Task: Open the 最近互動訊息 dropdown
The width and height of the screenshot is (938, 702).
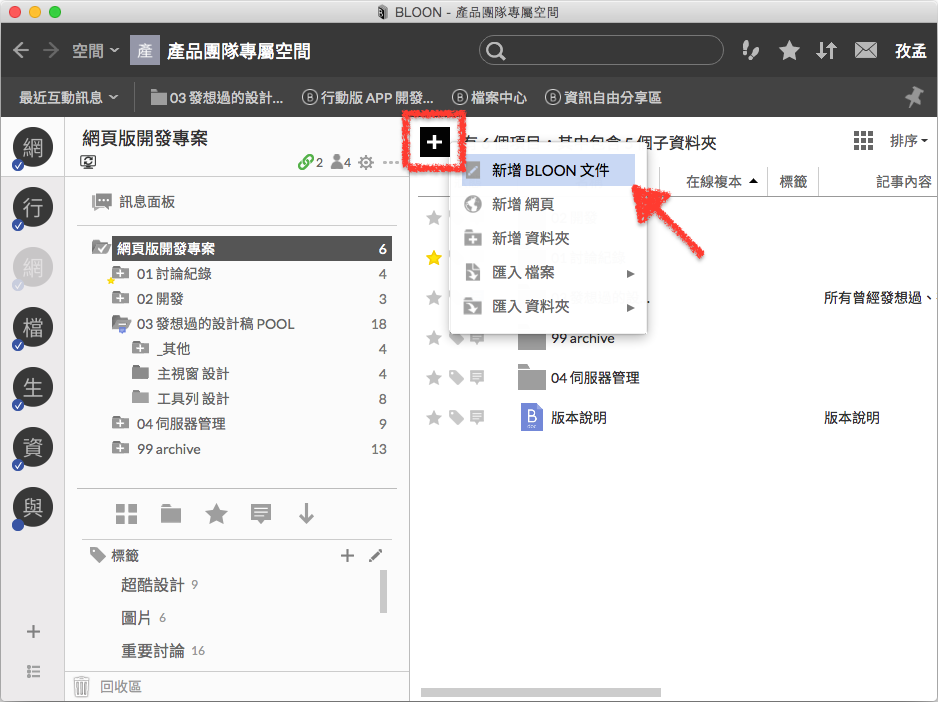Action: click(68, 97)
